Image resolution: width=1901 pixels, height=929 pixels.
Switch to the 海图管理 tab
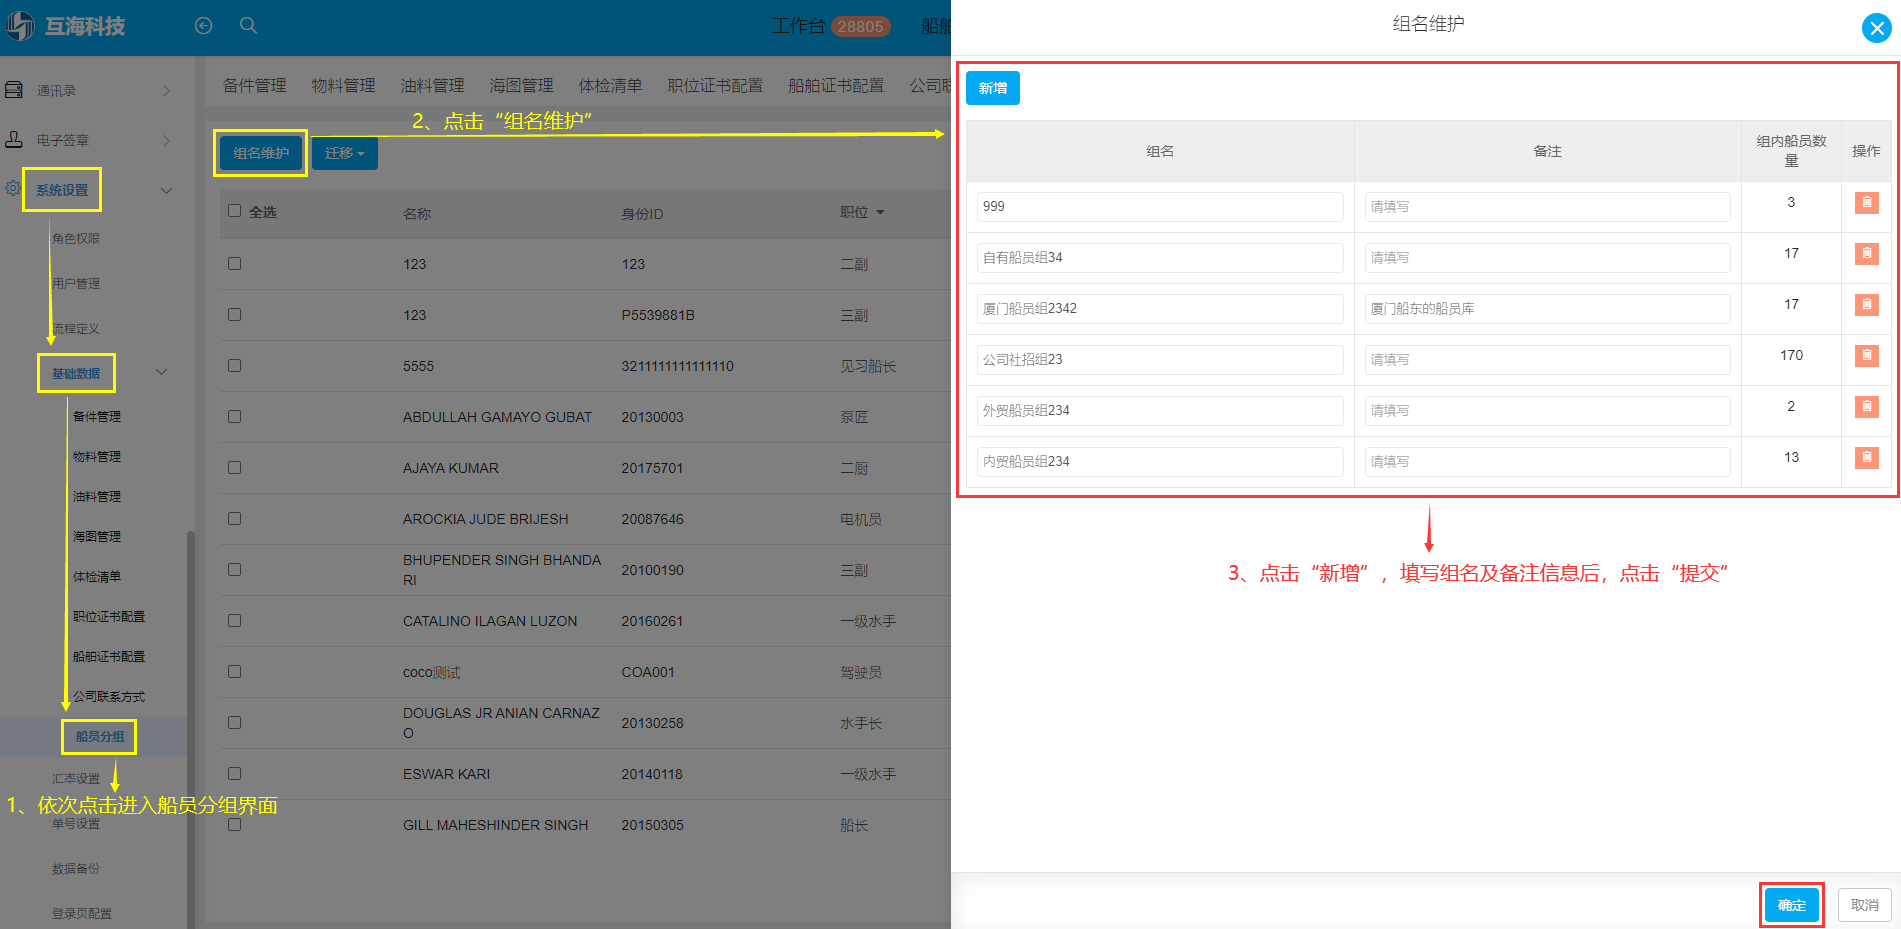pos(521,86)
